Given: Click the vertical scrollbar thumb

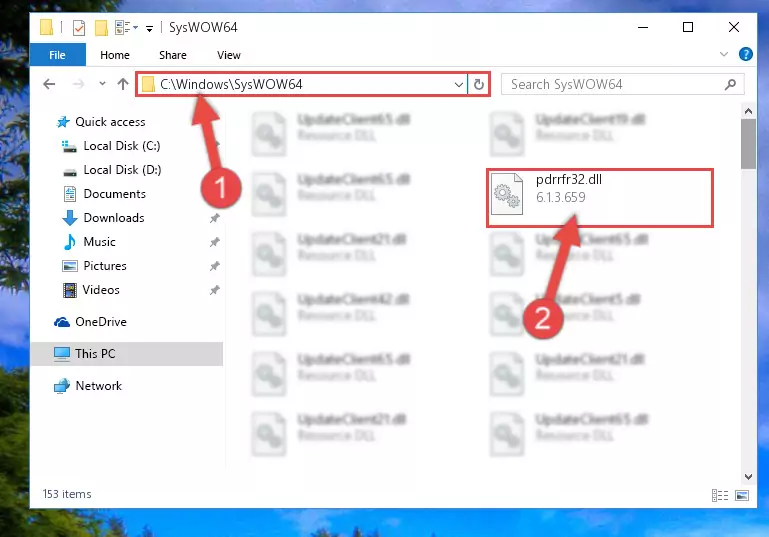Looking at the screenshot, I should point(748,144).
